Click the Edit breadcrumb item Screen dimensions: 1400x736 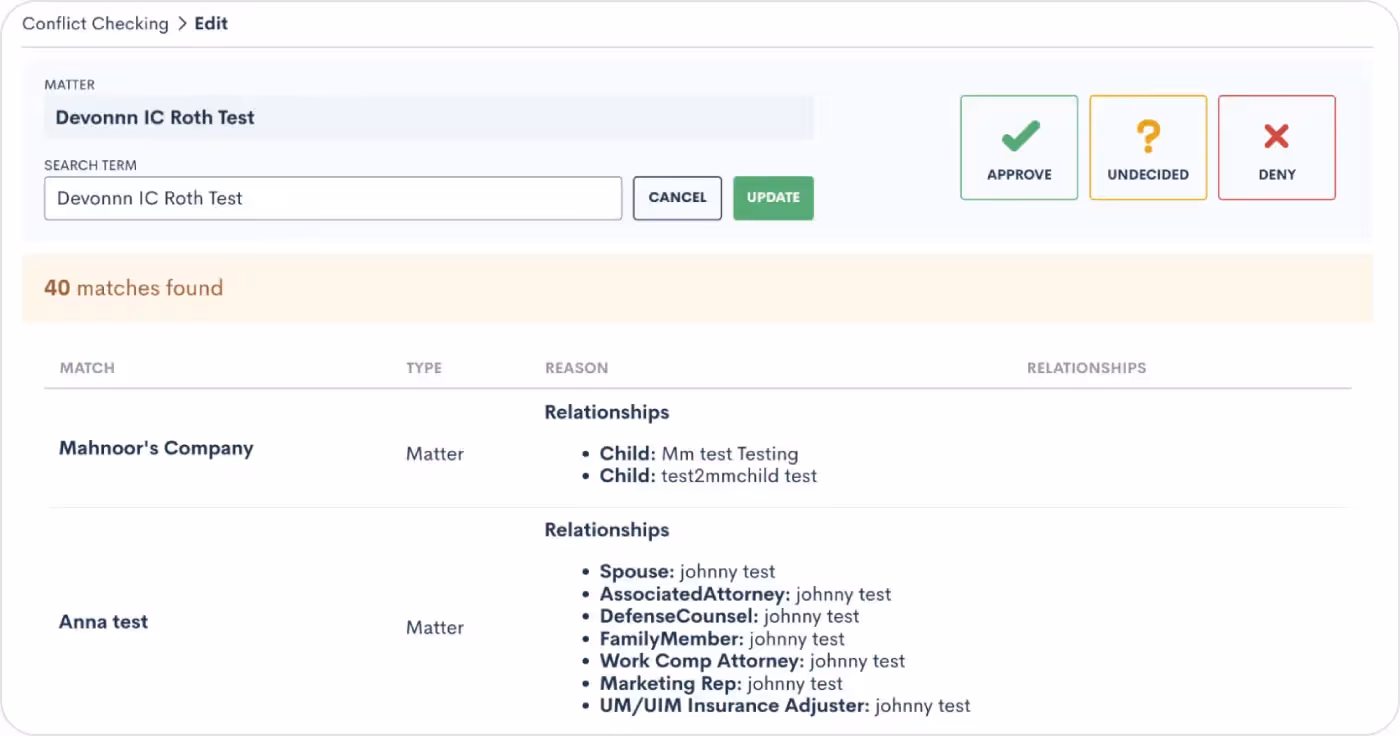tap(211, 23)
